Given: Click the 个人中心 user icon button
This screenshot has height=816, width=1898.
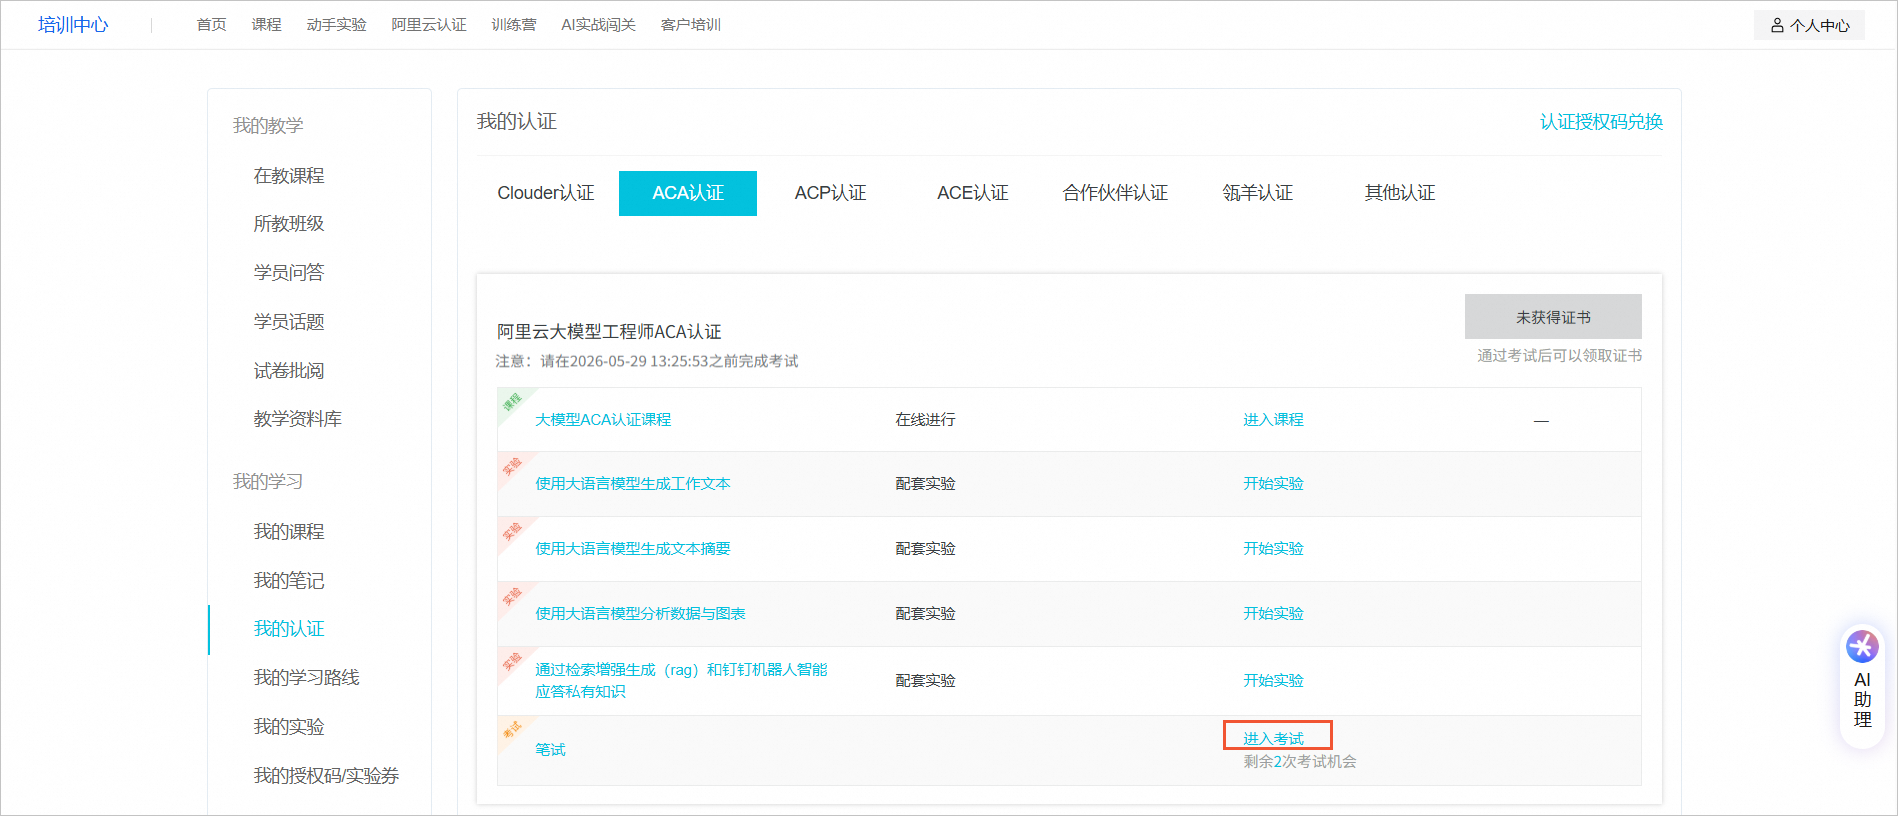Looking at the screenshot, I should click(1809, 25).
